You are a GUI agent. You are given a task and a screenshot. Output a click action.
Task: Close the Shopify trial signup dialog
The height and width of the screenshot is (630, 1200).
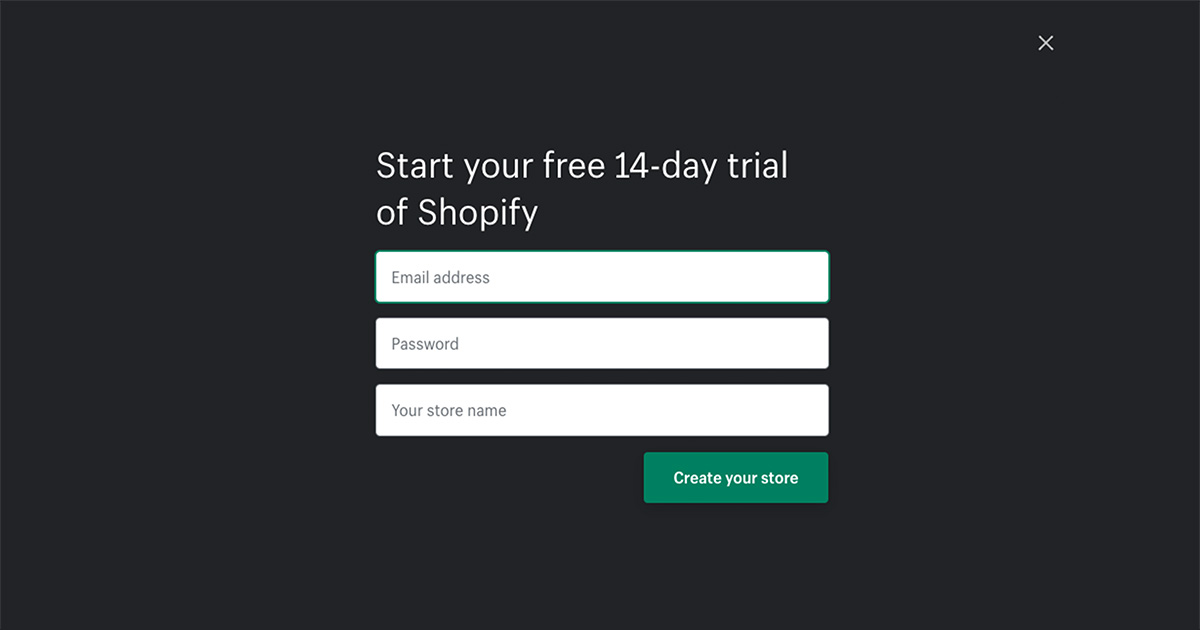[1045, 43]
